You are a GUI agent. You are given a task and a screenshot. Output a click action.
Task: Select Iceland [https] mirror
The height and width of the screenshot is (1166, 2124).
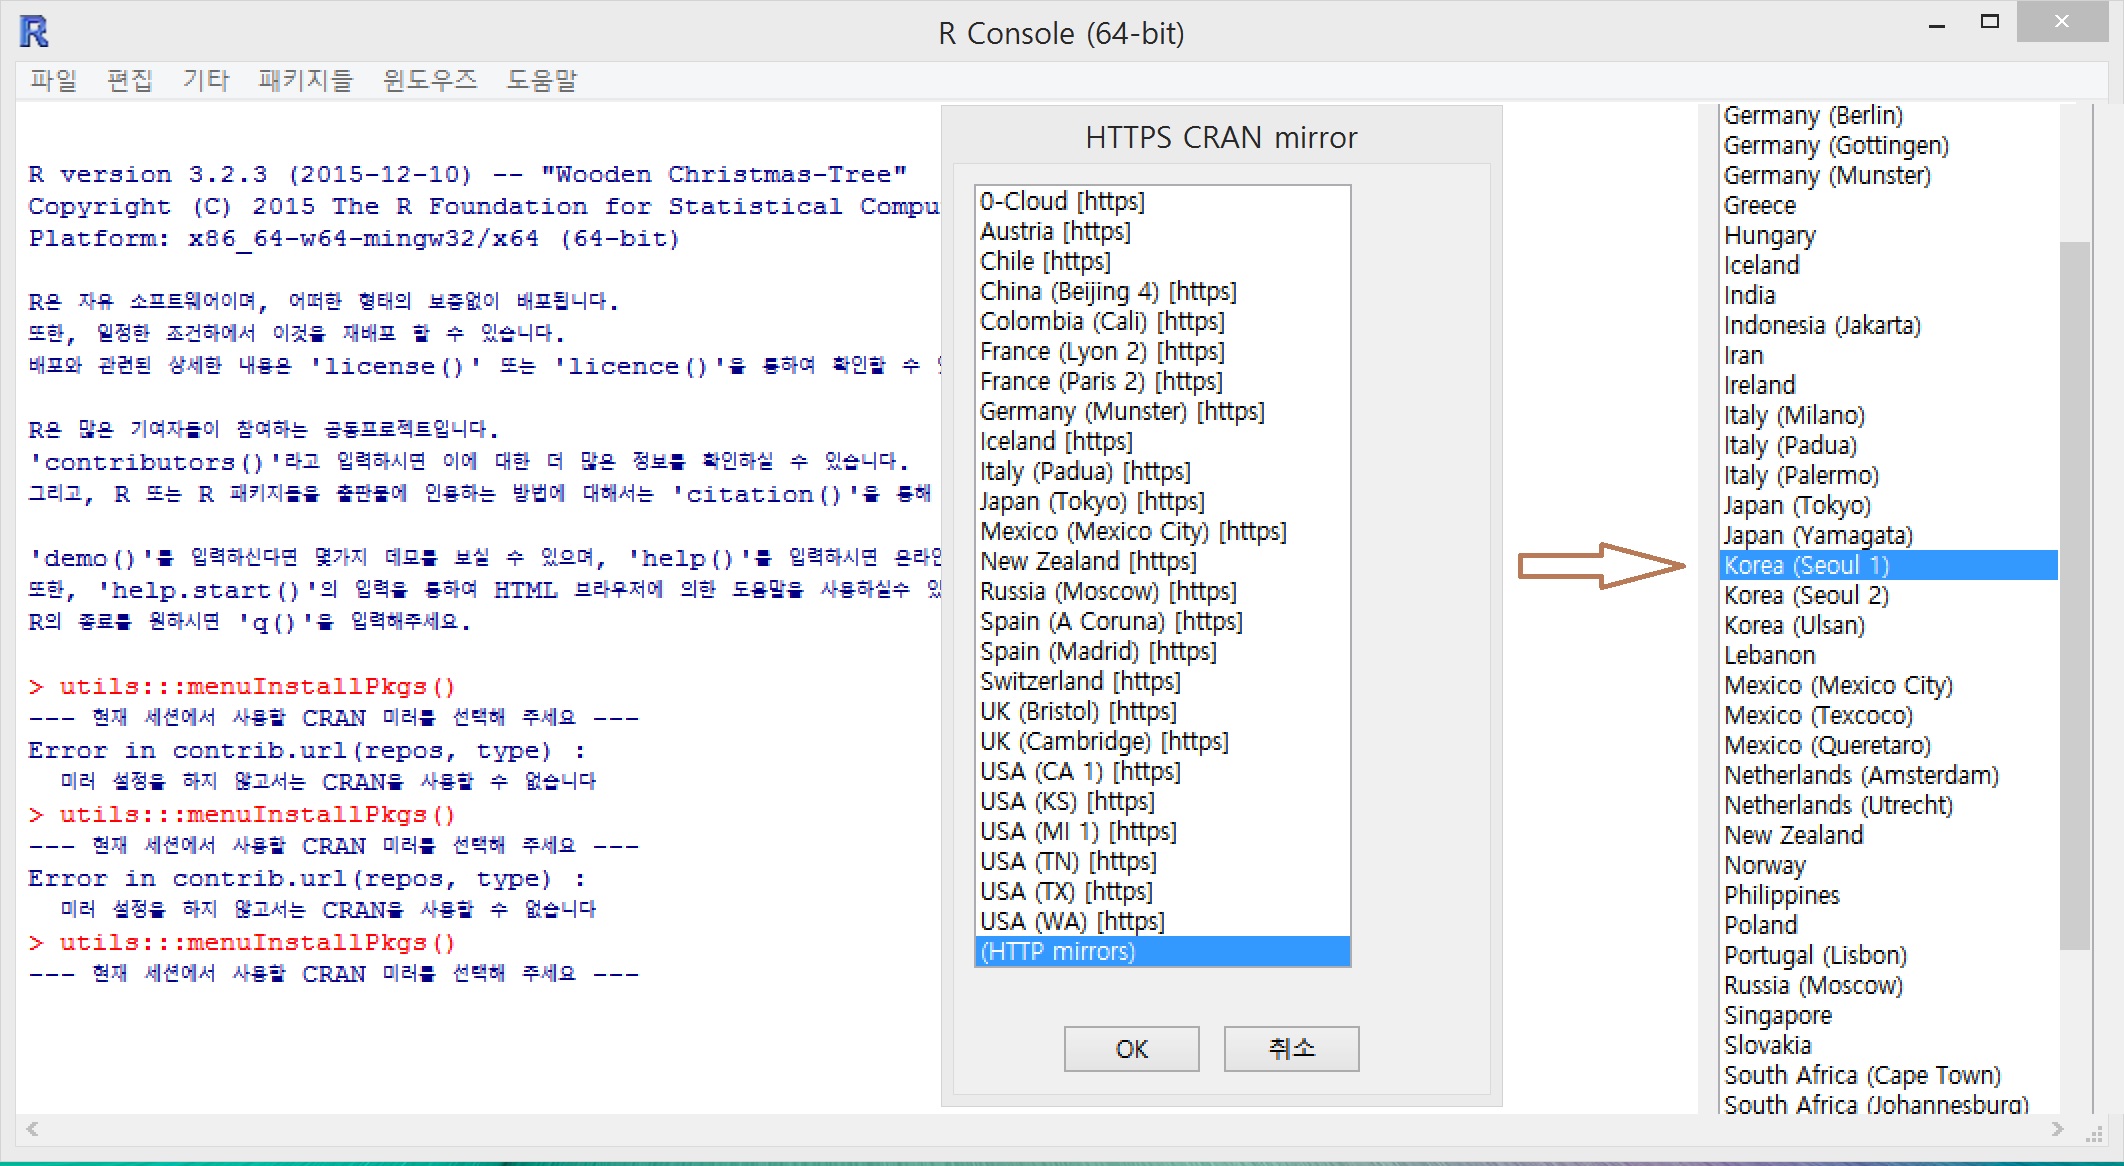pos(1163,441)
